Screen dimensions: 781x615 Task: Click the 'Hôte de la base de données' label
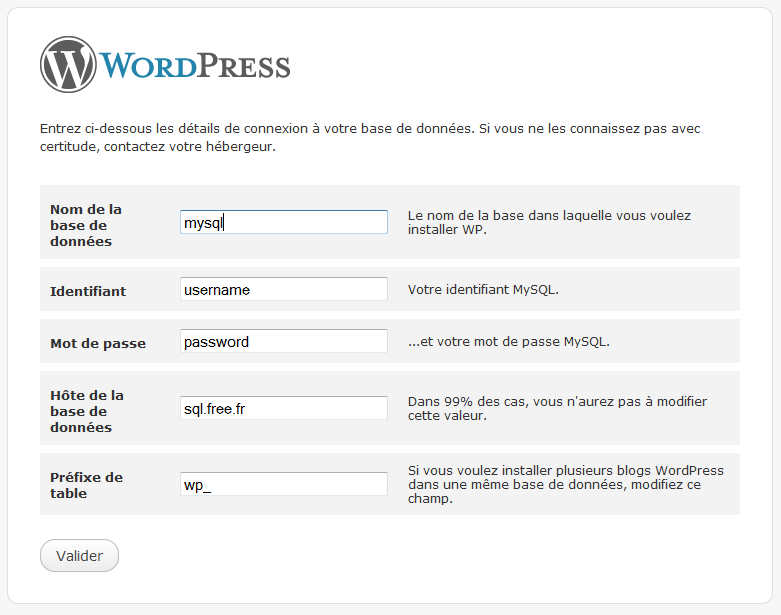(x=87, y=411)
